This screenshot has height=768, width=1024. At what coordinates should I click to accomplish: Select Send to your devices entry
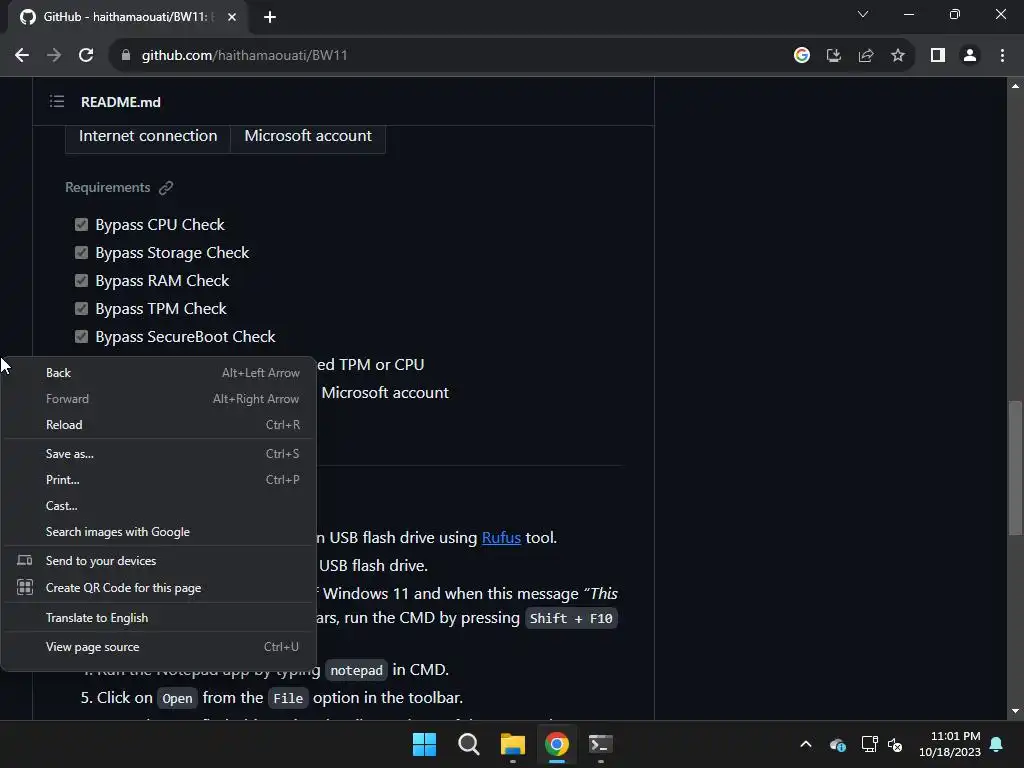tap(159, 561)
